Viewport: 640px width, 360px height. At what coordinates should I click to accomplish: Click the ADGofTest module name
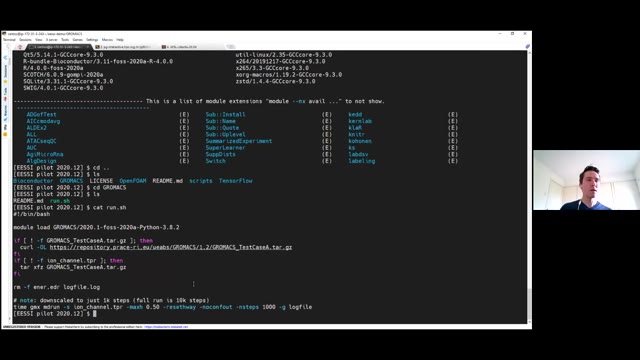coord(42,115)
